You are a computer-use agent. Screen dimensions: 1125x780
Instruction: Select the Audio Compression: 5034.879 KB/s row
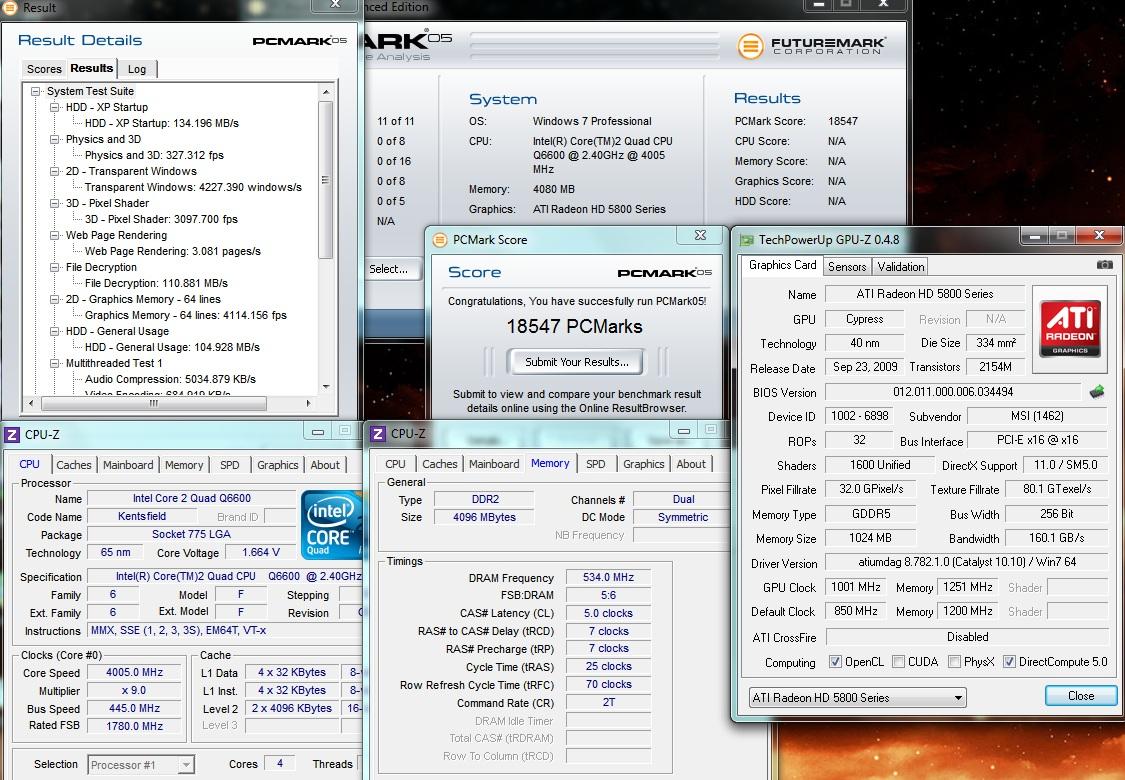170,379
